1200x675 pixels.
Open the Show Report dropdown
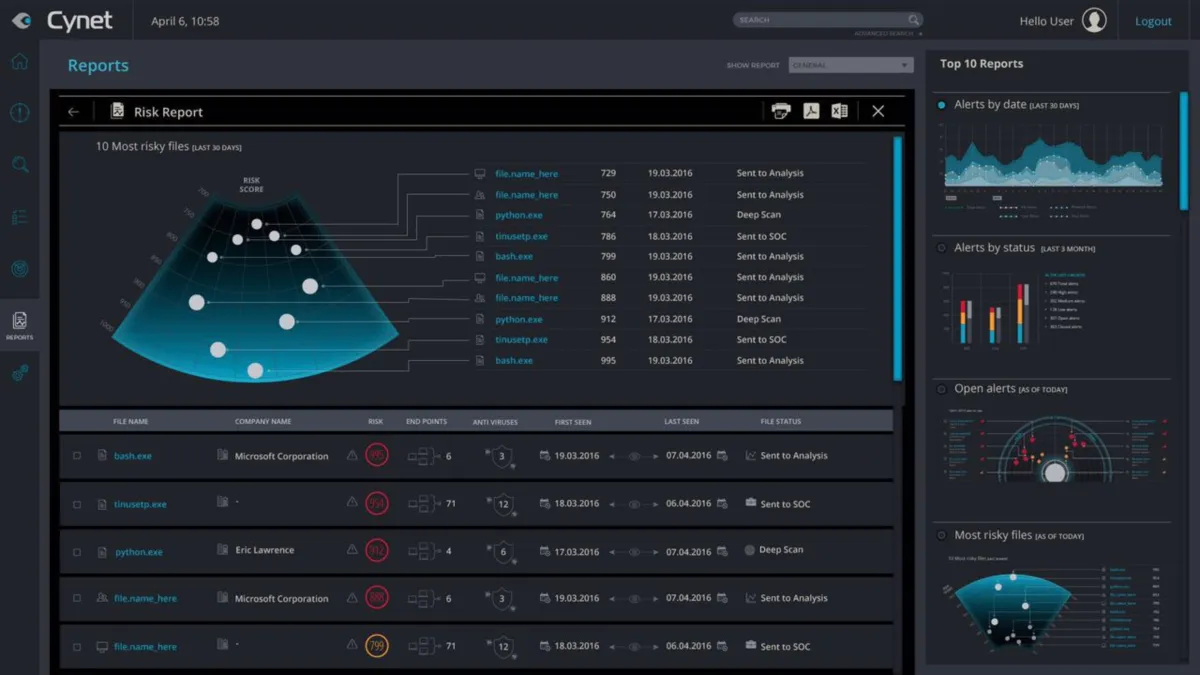(x=851, y=65)
